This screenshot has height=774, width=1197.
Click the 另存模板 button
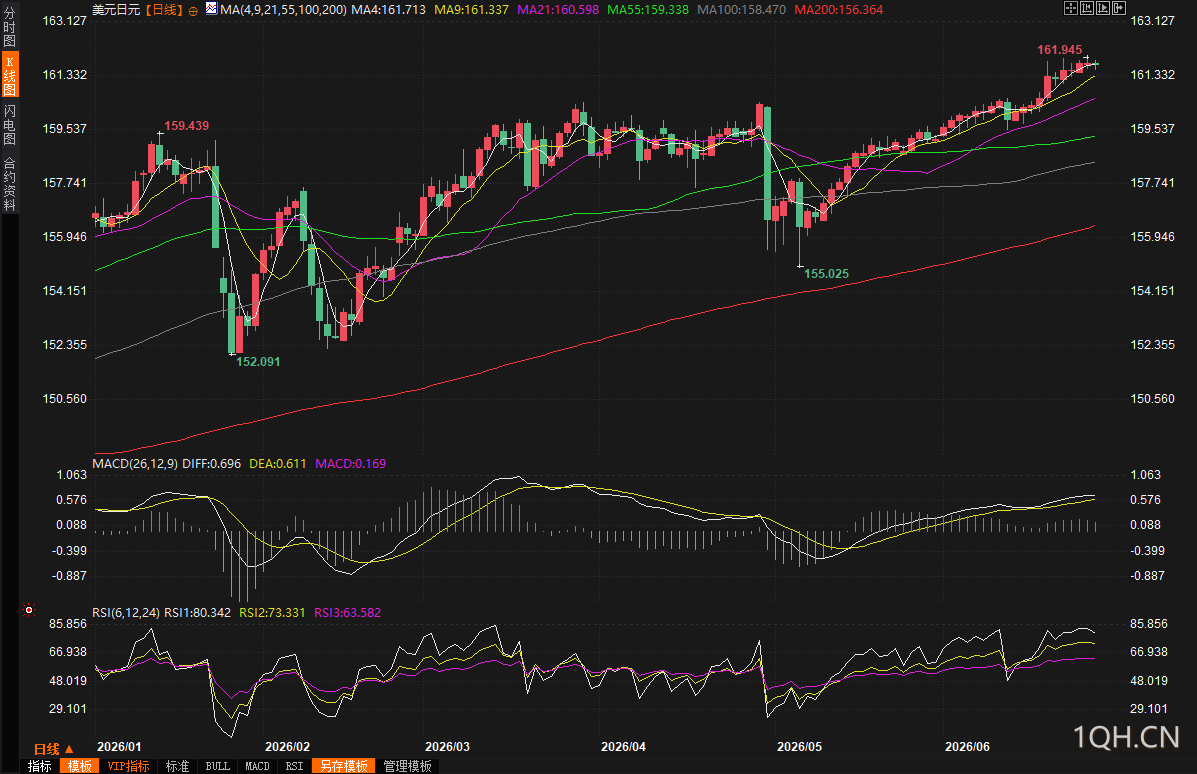point(344,766)
